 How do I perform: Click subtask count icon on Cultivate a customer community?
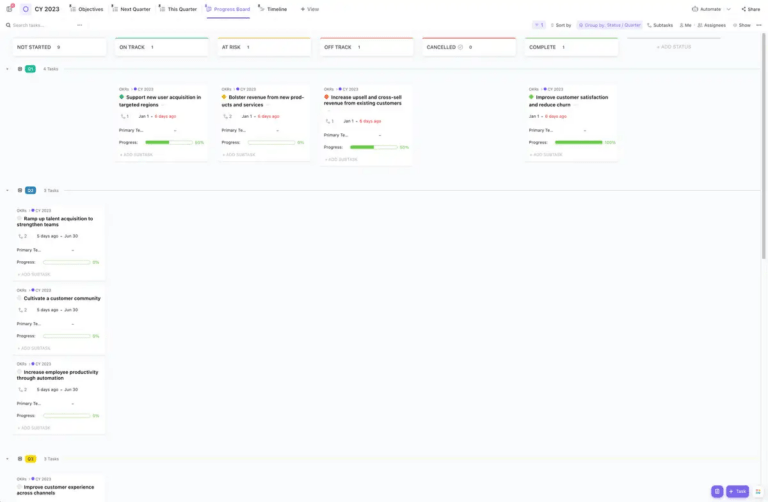[23, 310]
